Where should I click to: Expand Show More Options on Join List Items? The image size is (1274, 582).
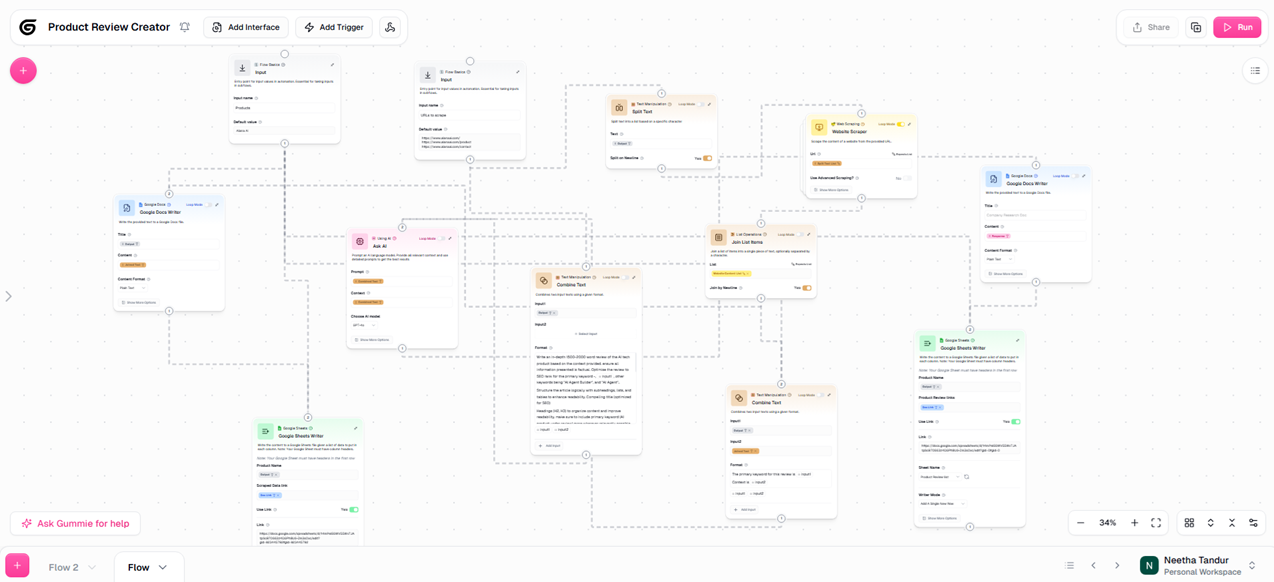click(x=748, y=290)
